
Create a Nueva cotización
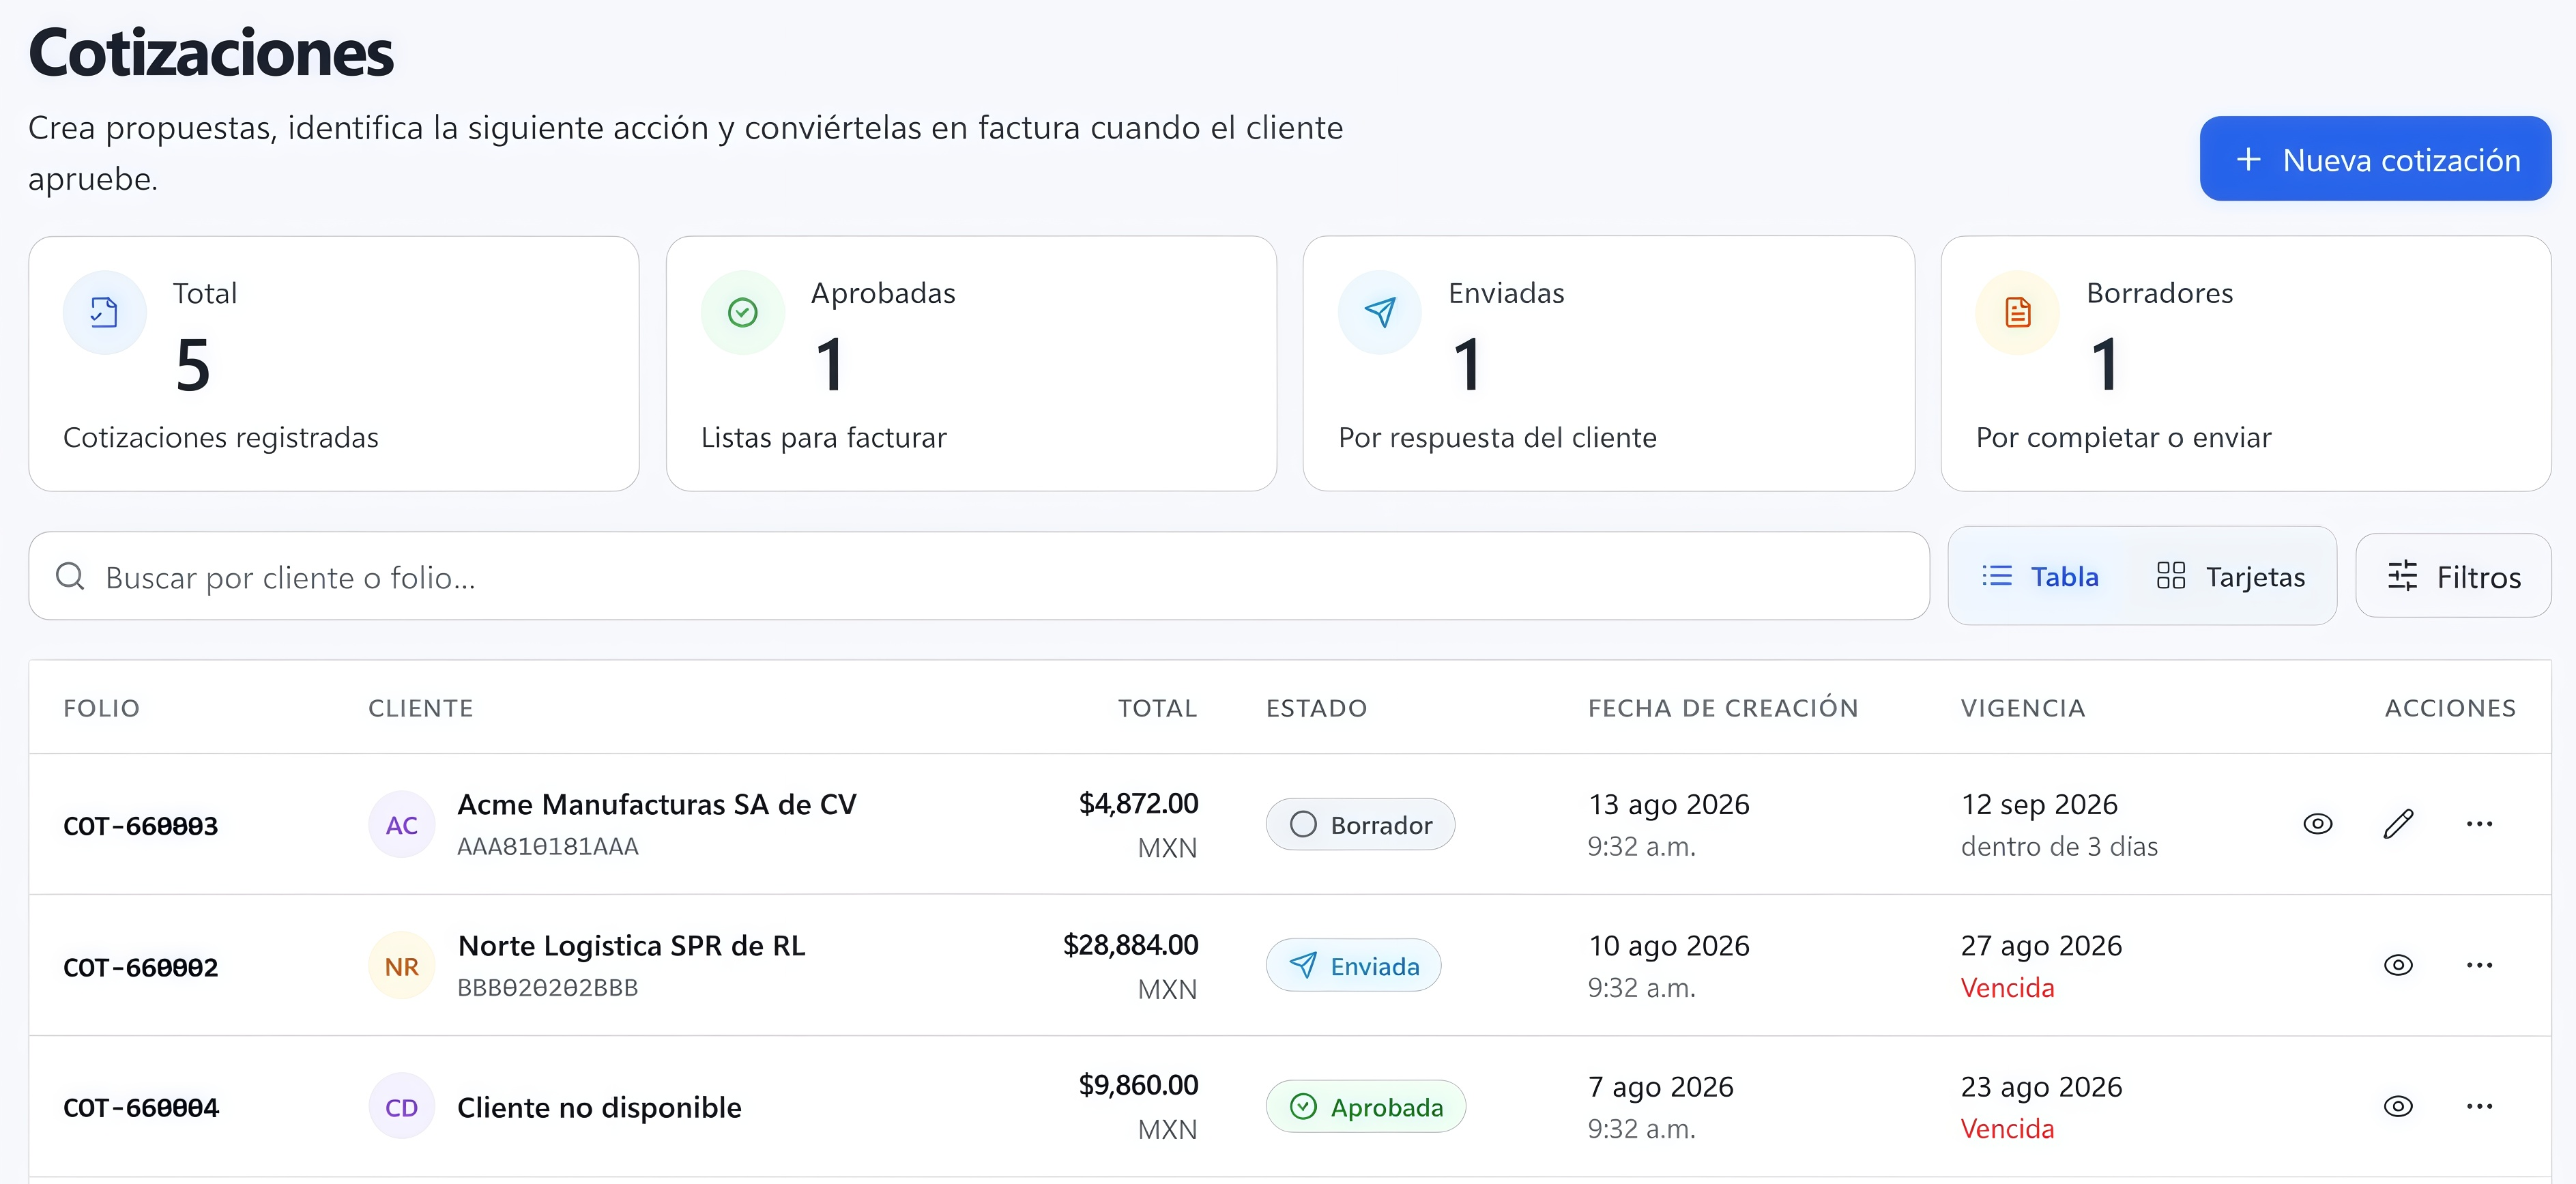coord(2375,159)
